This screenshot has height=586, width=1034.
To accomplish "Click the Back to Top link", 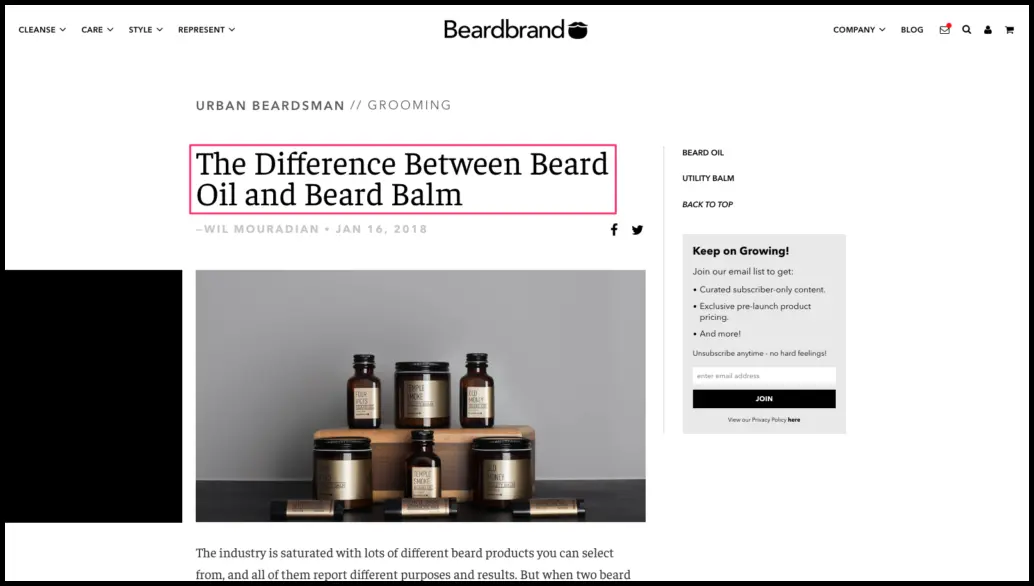I will coord(707,204).
